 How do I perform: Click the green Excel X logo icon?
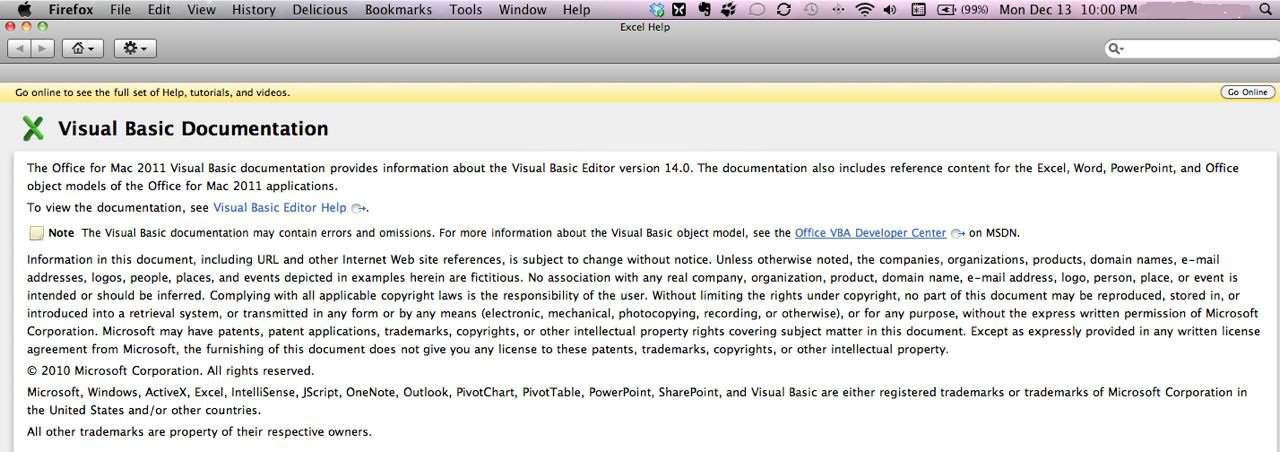point(33,128)
